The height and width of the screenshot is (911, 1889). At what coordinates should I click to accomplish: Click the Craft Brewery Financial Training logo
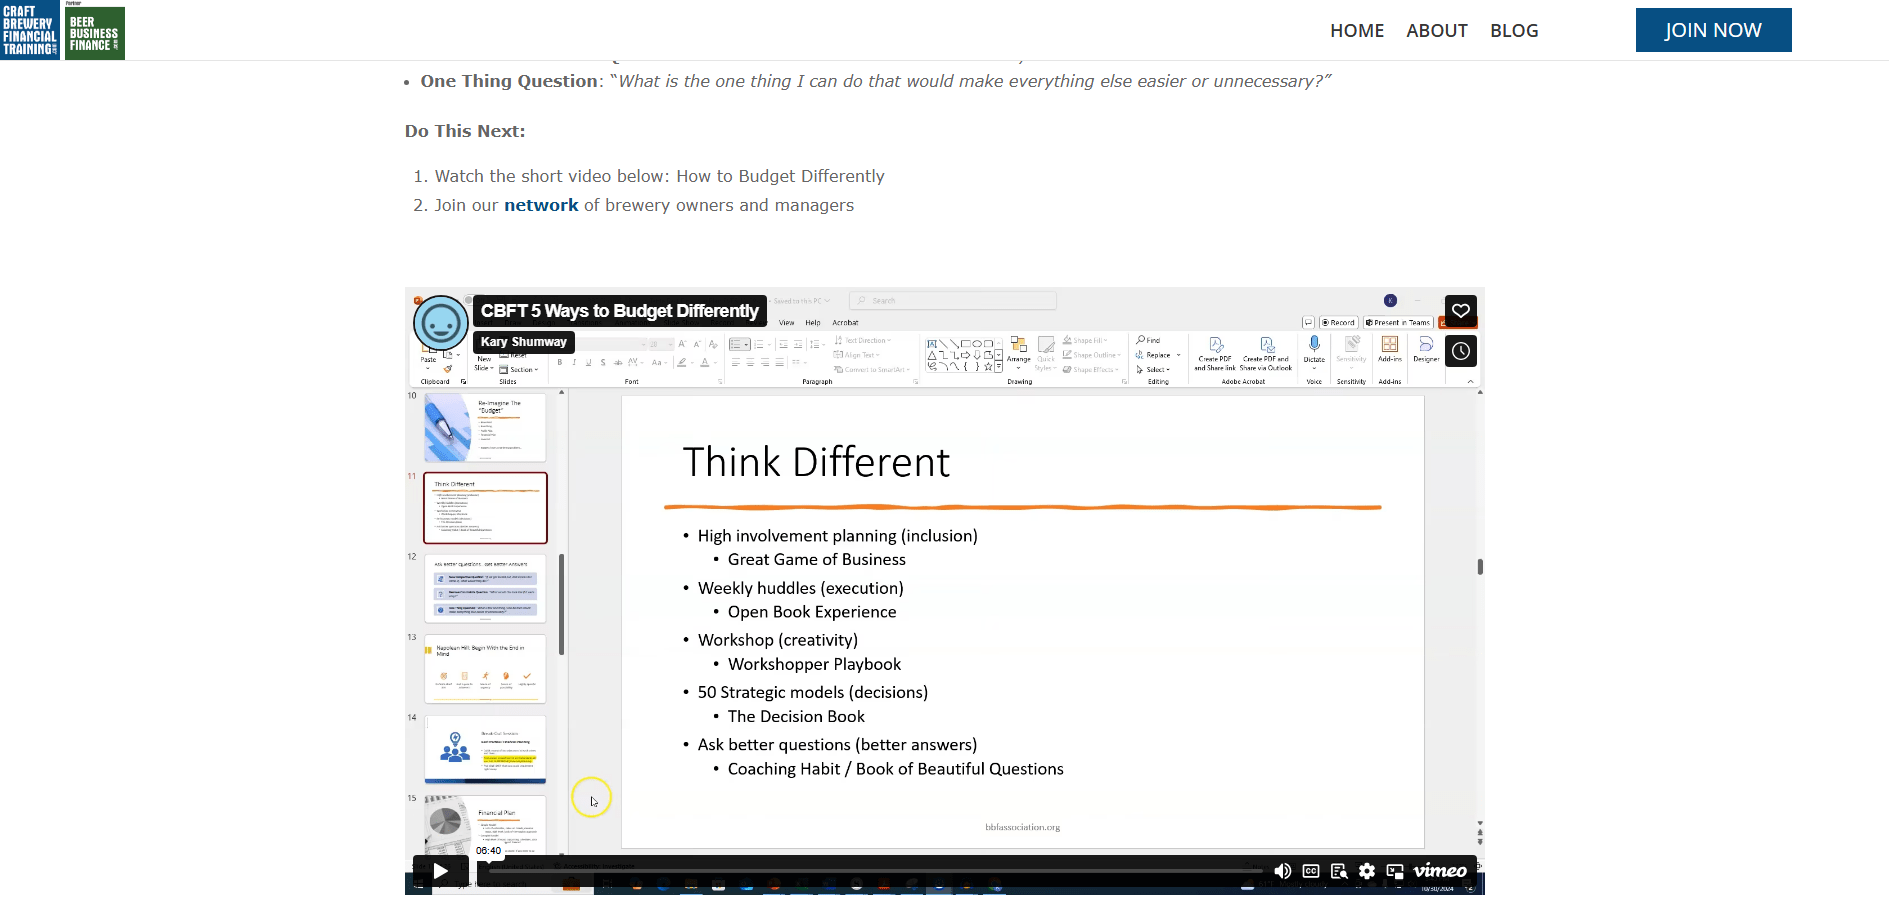pos(30,31)
